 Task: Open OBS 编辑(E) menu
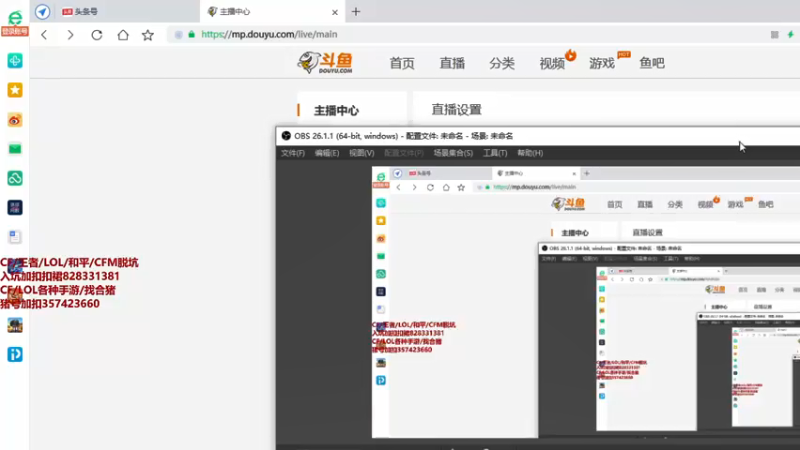click(x=327, y=153)
